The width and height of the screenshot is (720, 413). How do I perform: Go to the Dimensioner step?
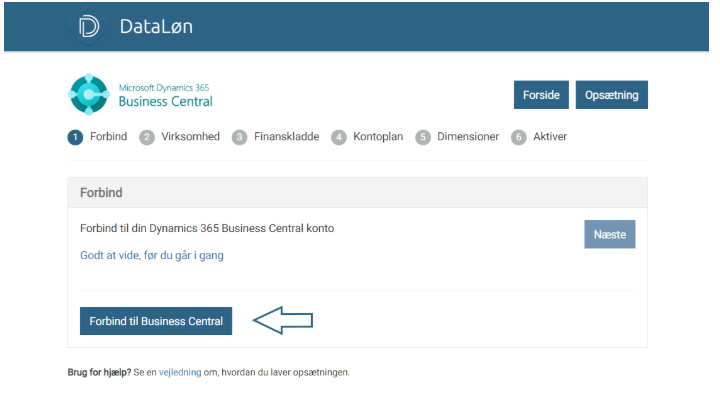click(468, 137)
